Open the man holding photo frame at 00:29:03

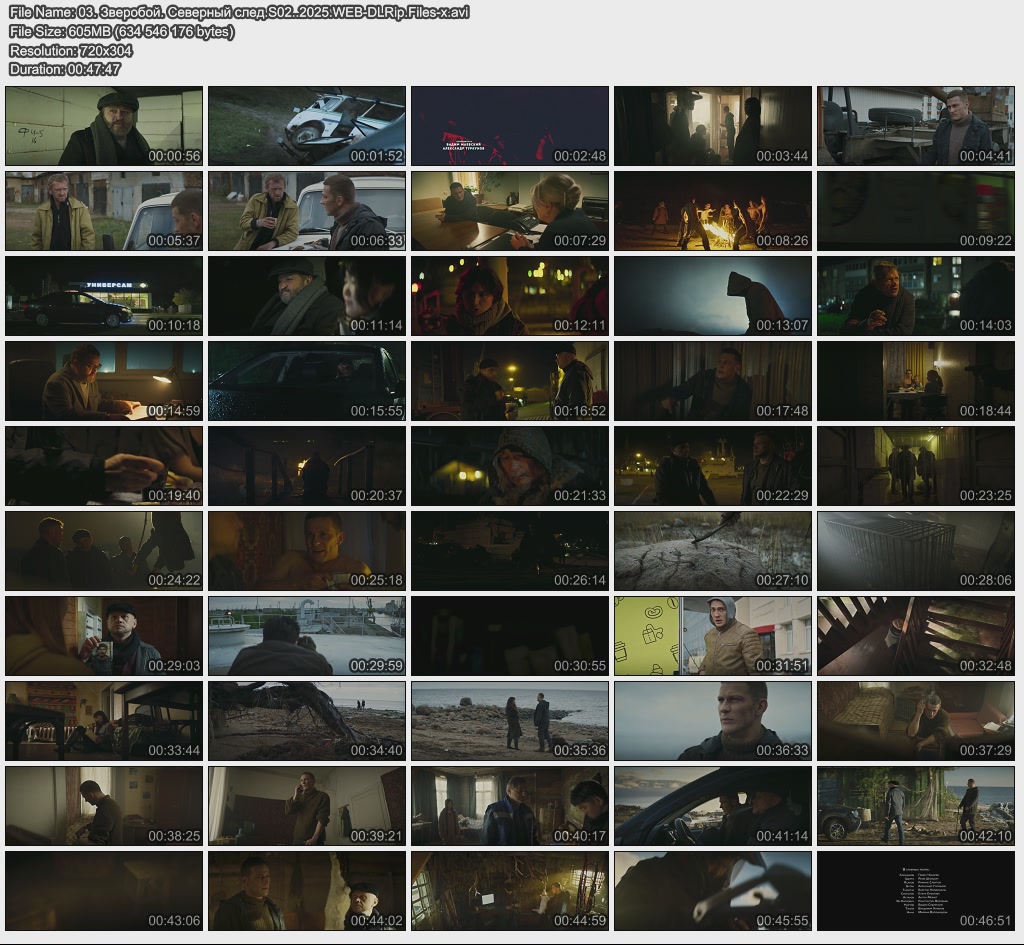pyautogui.click(x=104, y=636)
